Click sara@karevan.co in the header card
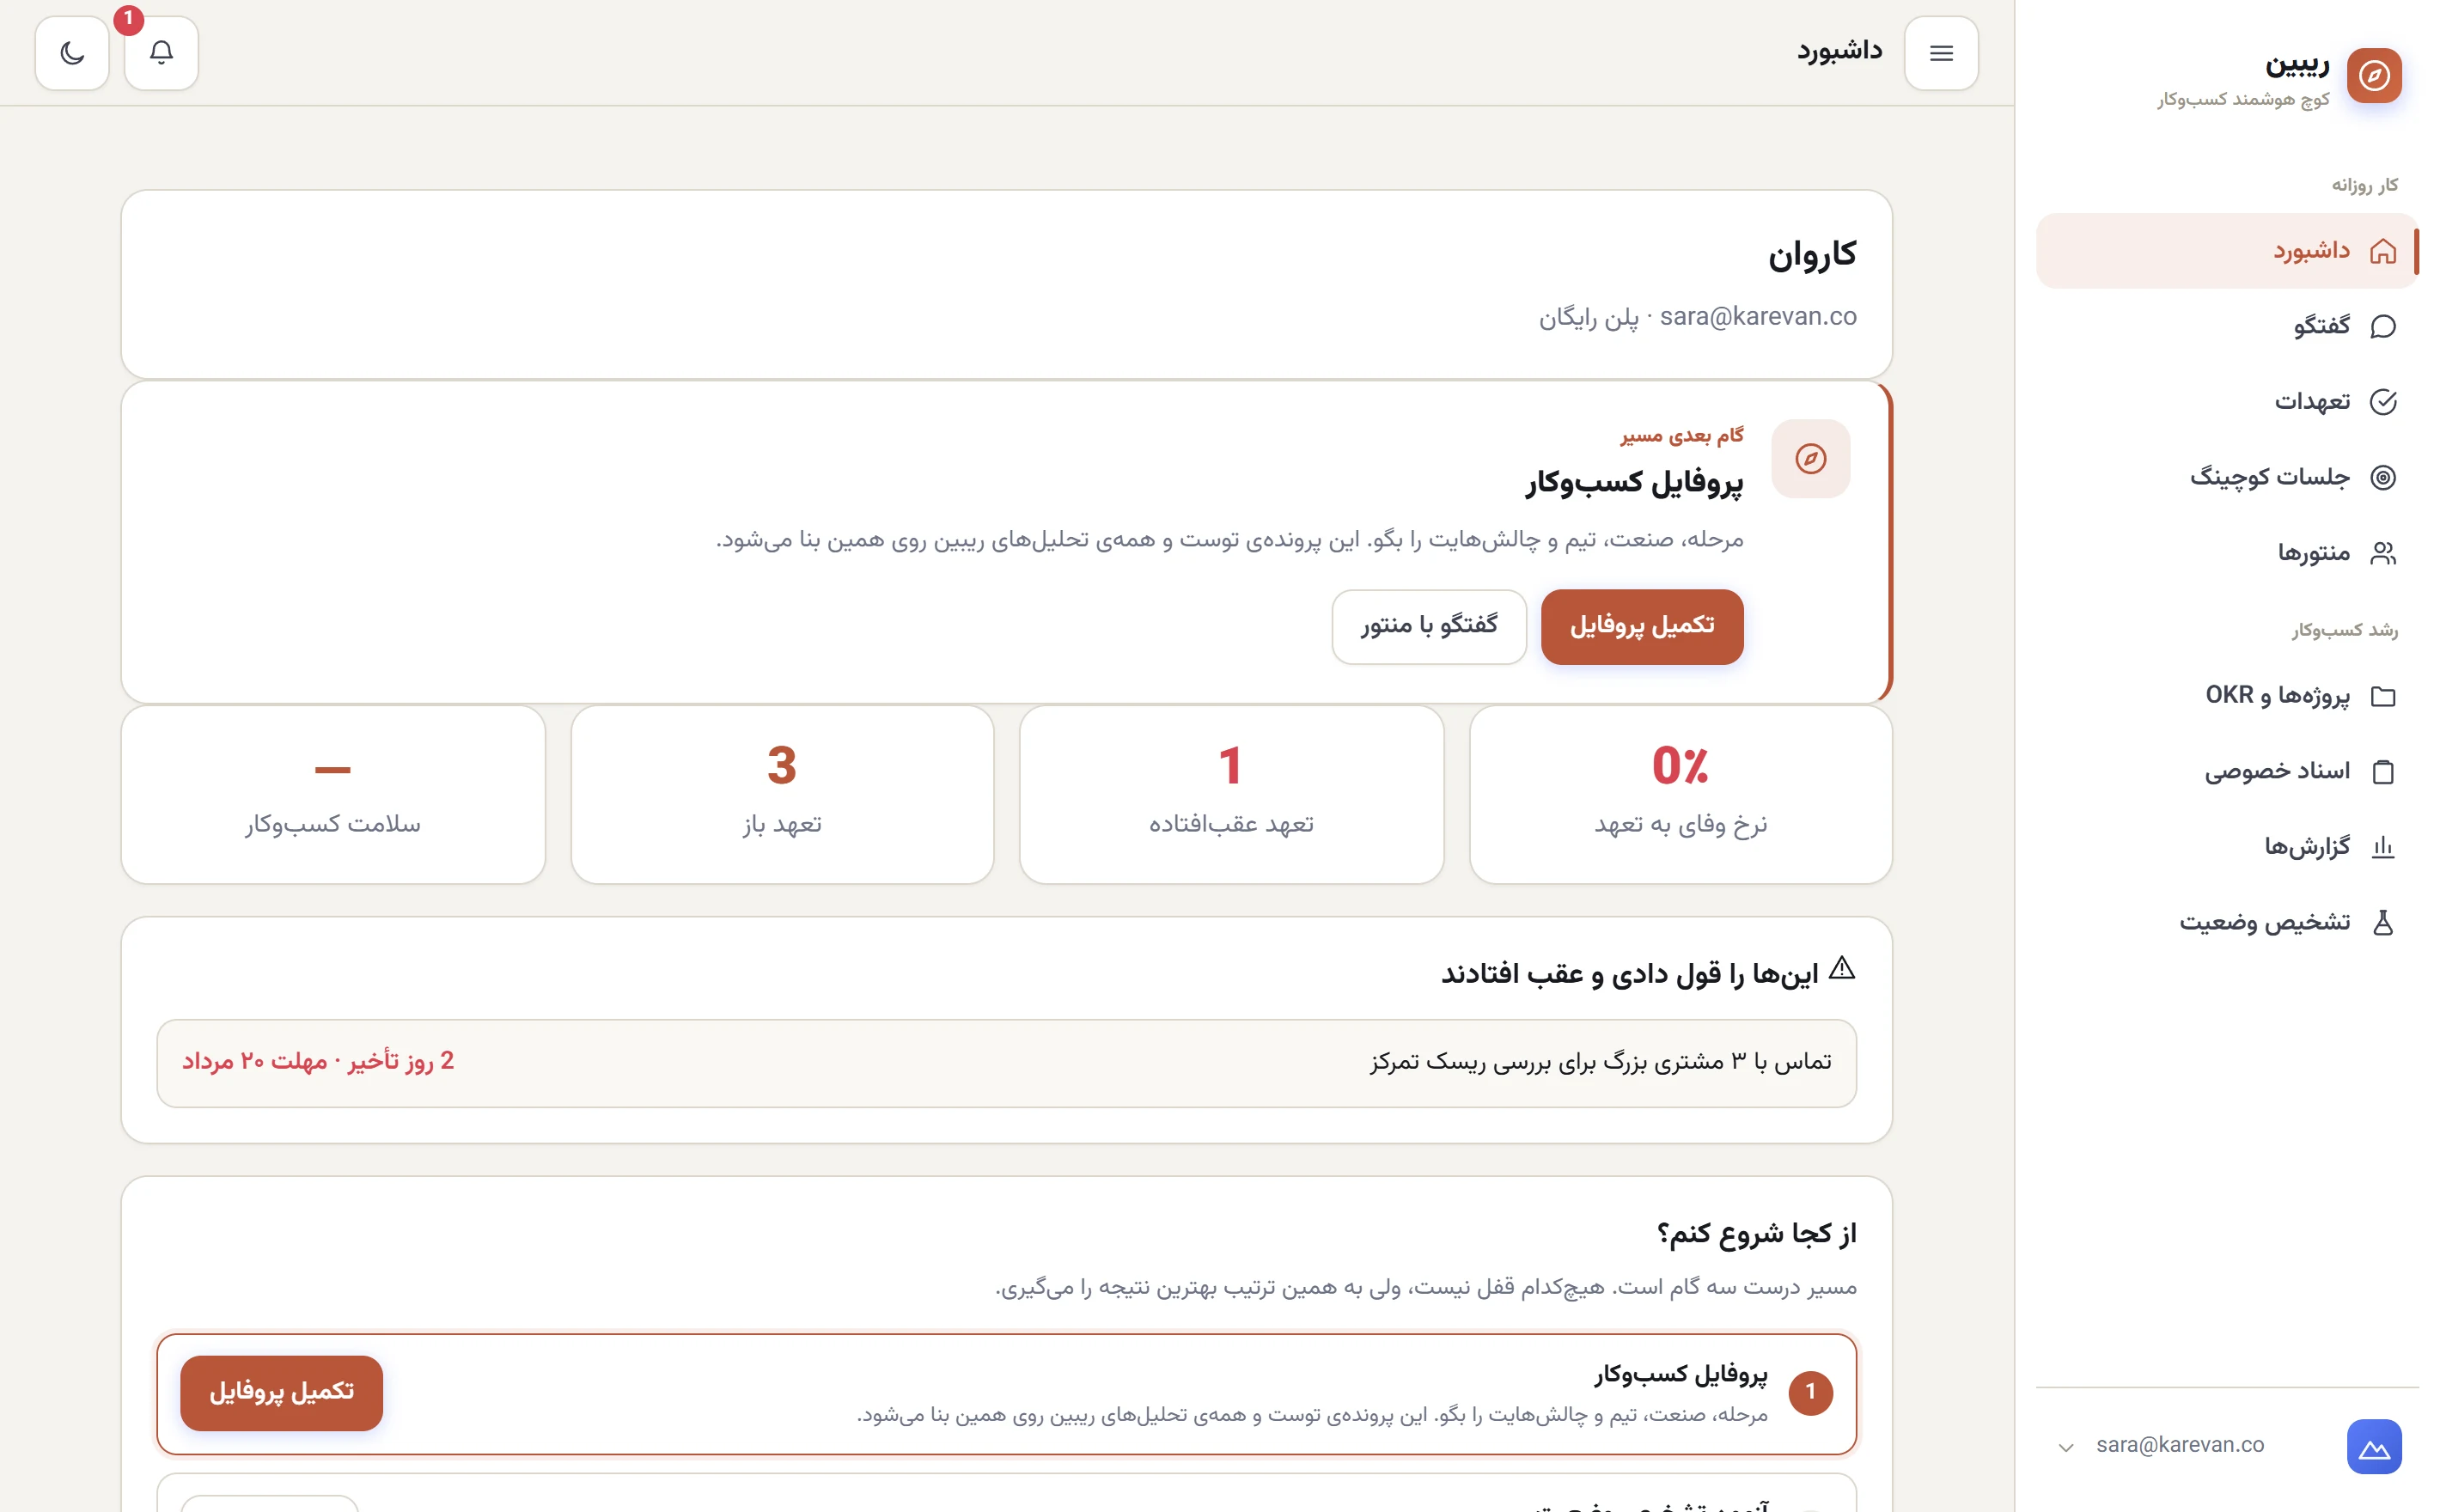Screen dimensions: 2440x1512 click(1757, 317)
